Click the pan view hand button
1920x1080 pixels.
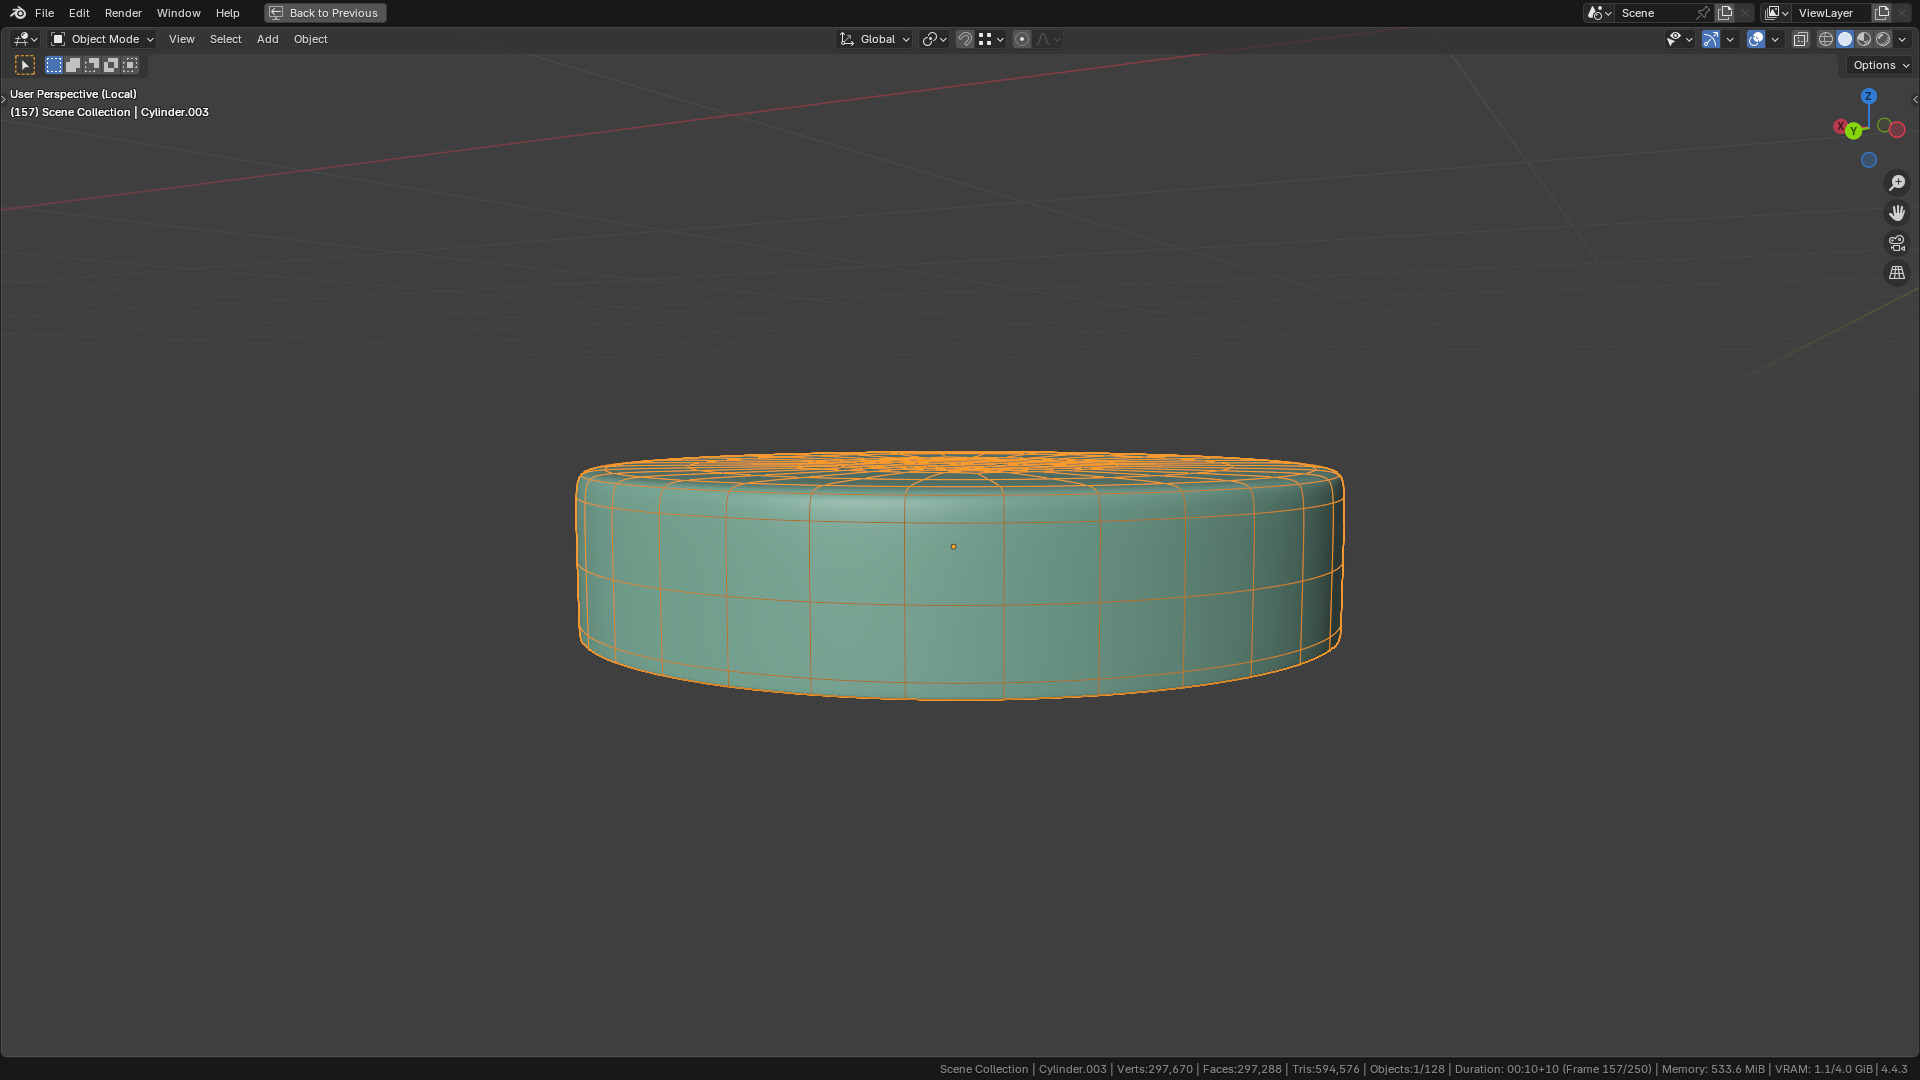1896,213
